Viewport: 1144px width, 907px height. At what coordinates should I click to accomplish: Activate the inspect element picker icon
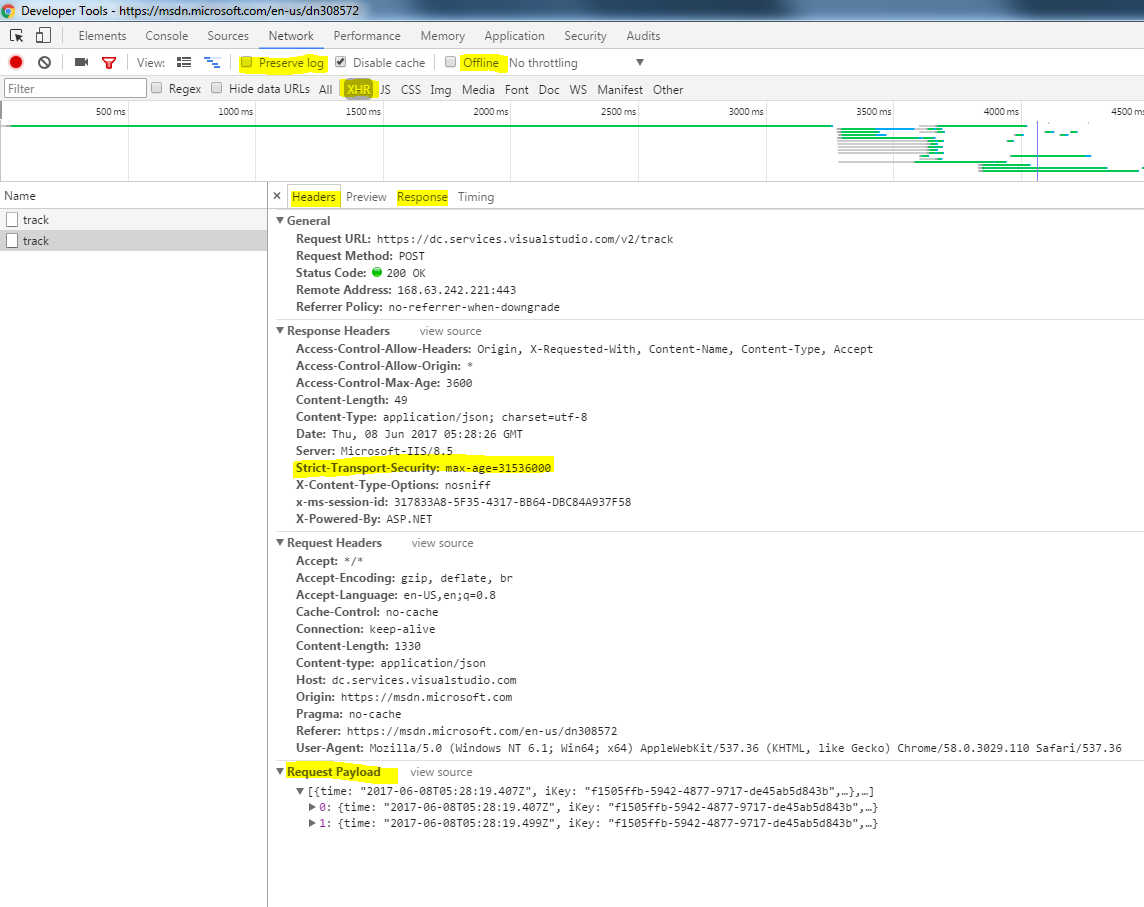click(16, 35)
